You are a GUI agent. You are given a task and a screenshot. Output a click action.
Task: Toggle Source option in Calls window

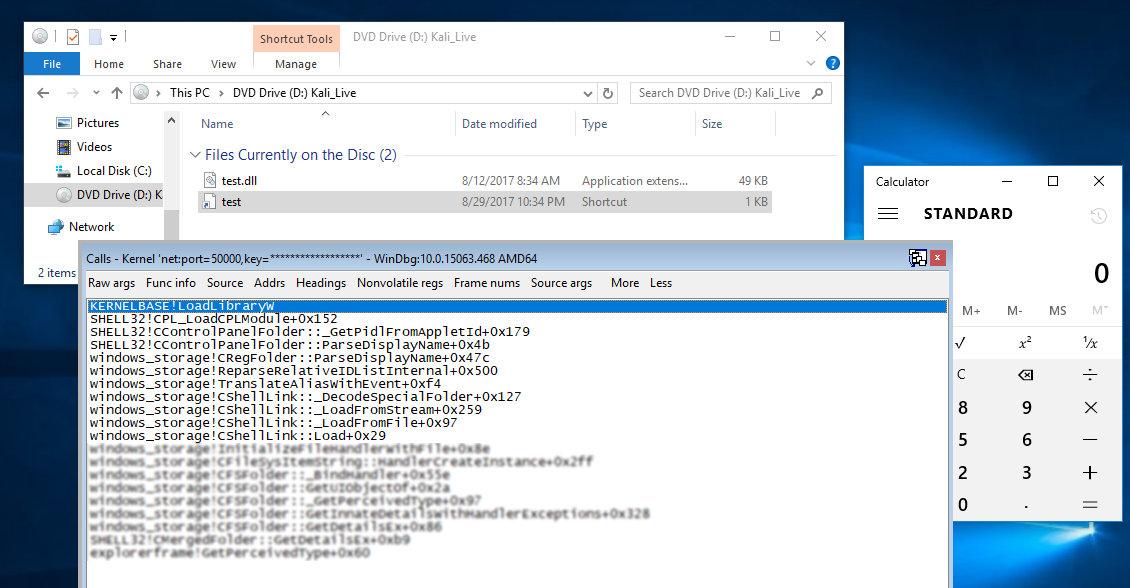pyautogui.click(x=225, y=283)
